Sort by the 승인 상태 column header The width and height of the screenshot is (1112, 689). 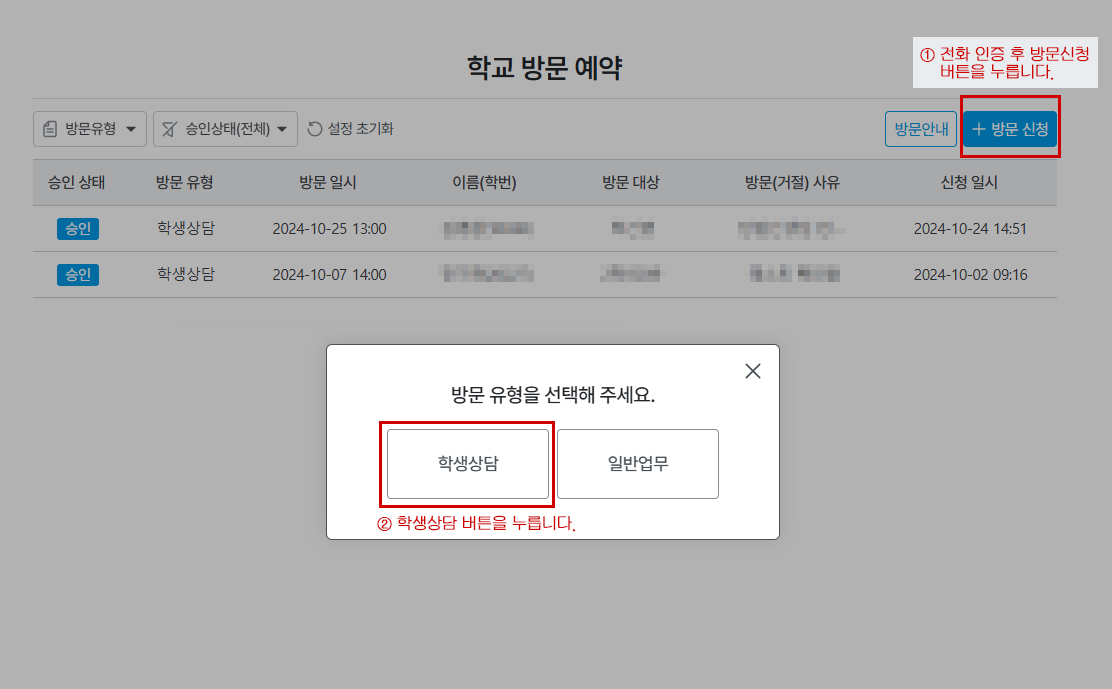(77, 182)
